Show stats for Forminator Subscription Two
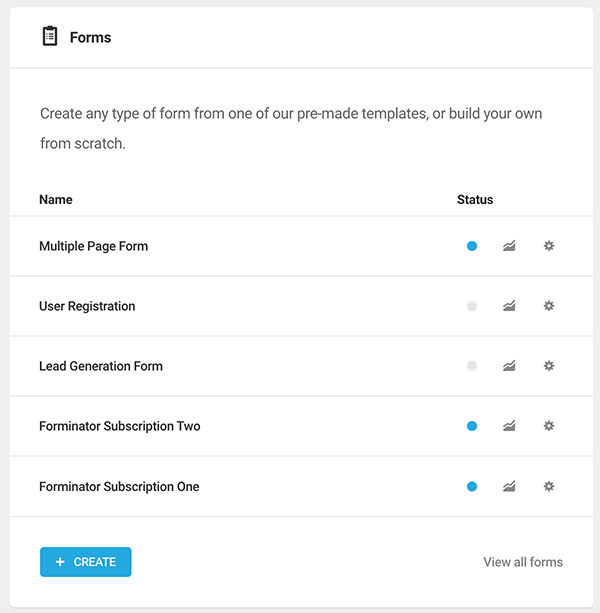The image size is (600, 613). pos(509,426)
